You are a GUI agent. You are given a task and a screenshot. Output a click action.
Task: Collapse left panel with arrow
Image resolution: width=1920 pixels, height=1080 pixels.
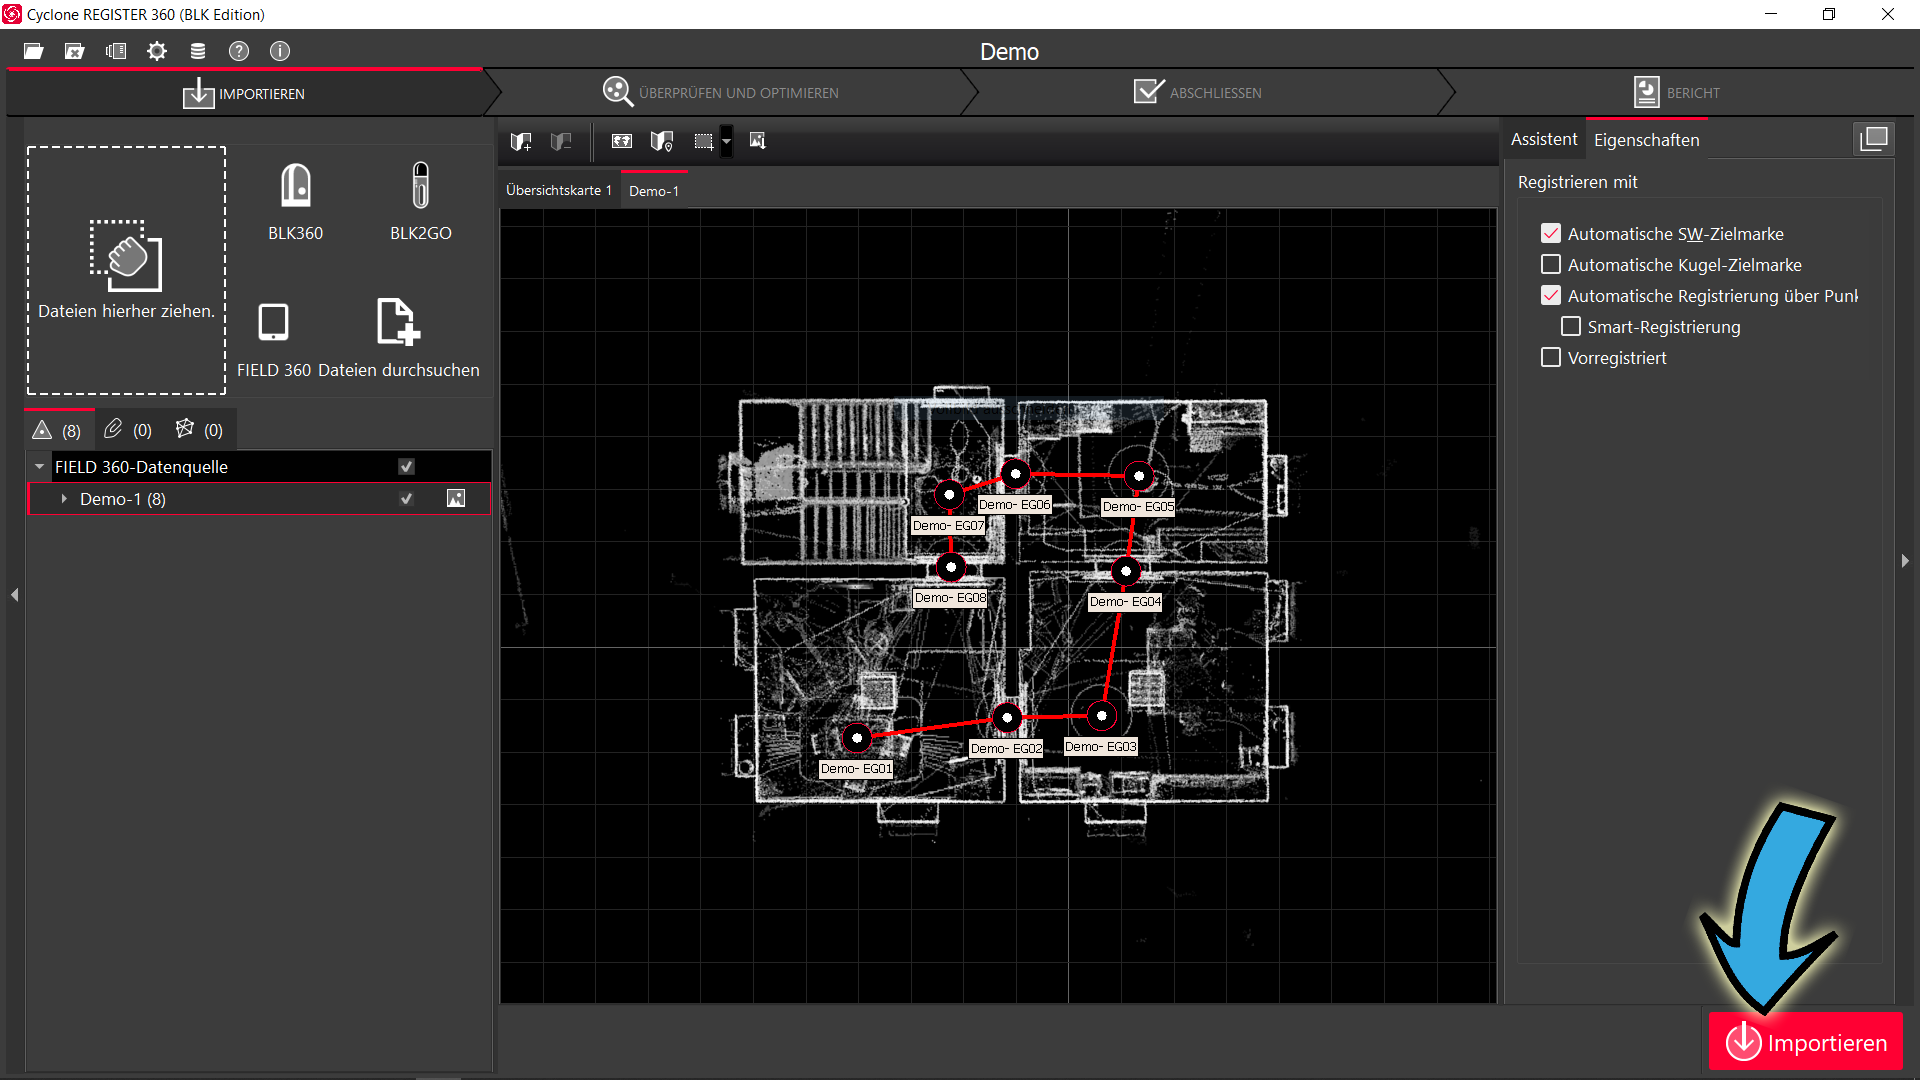click(14, 595)
